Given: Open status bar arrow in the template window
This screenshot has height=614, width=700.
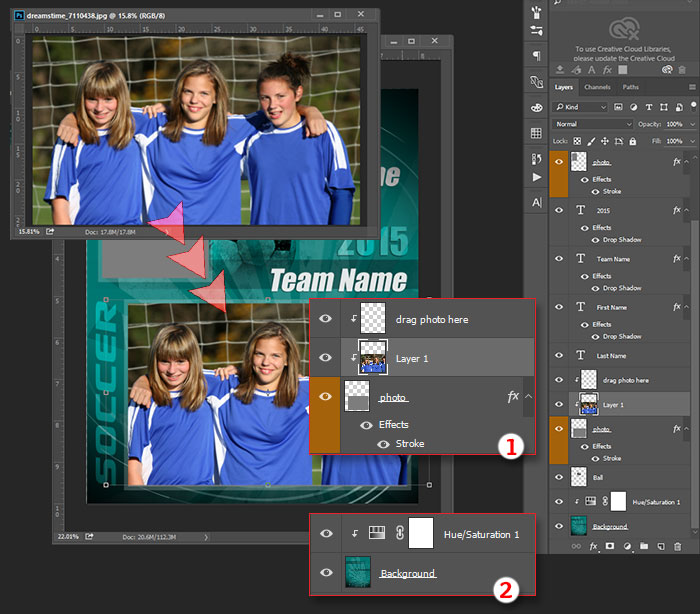Looking at the screenshot, I should [x=206, y=537].
